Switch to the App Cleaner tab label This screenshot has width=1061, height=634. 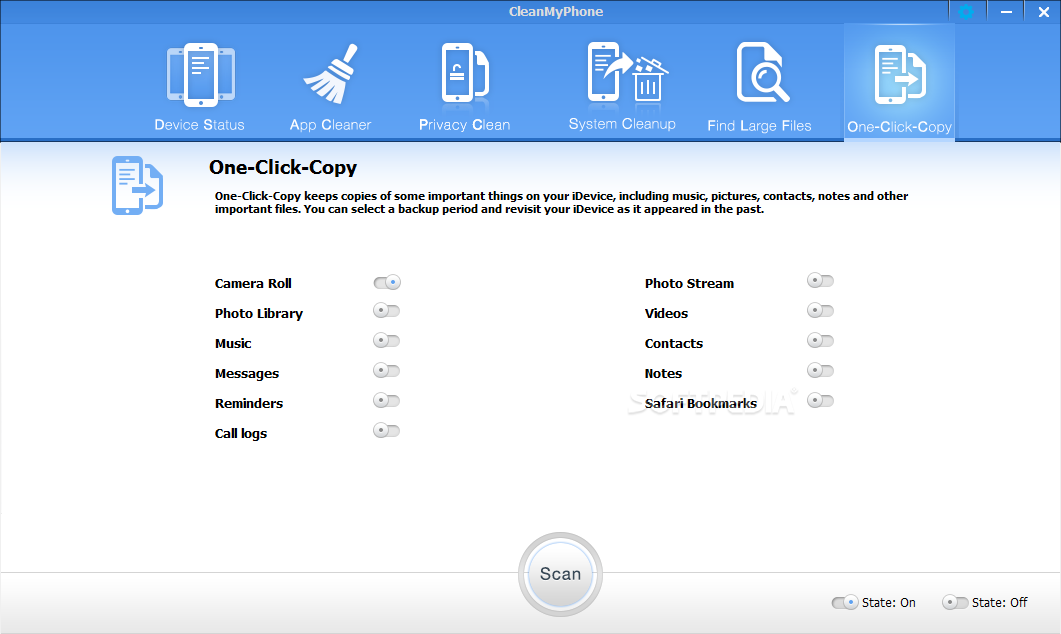click(x=330, y=124)
